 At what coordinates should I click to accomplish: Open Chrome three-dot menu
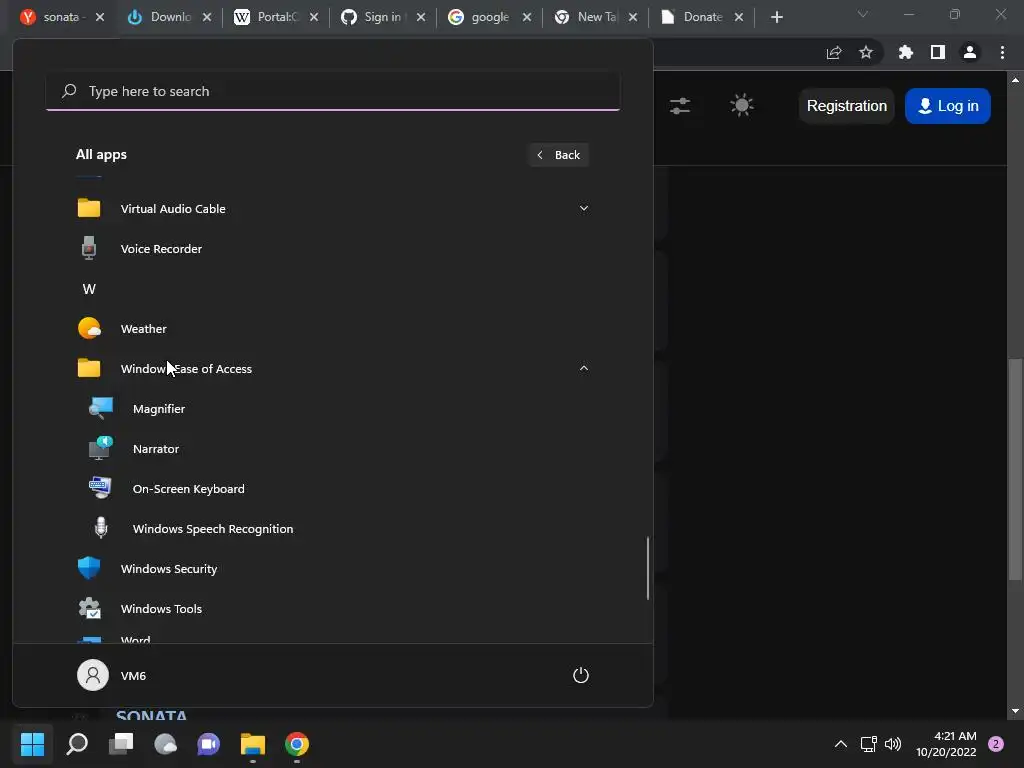[x=1002, y=52]
